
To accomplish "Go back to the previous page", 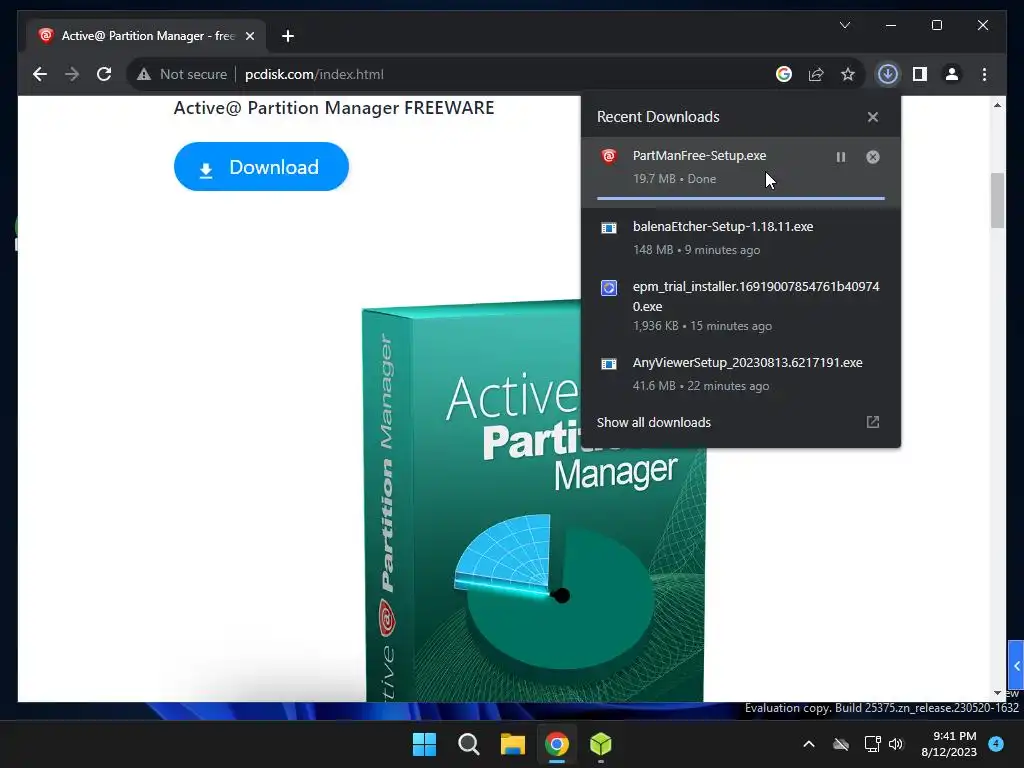I will pos(40,74).
